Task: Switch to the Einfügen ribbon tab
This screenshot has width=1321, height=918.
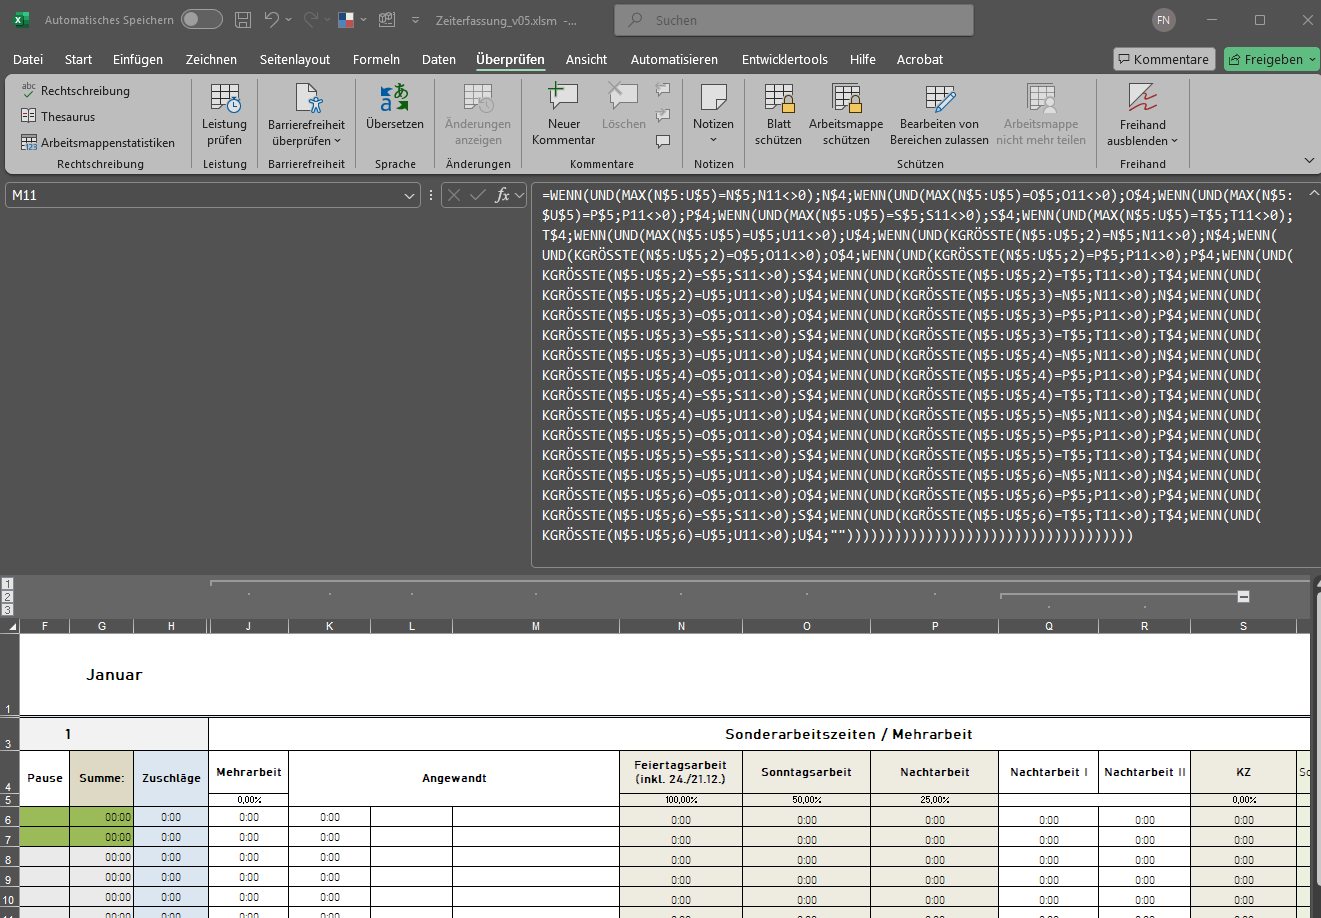Action: pyautogui.click(x=138, y=60)
